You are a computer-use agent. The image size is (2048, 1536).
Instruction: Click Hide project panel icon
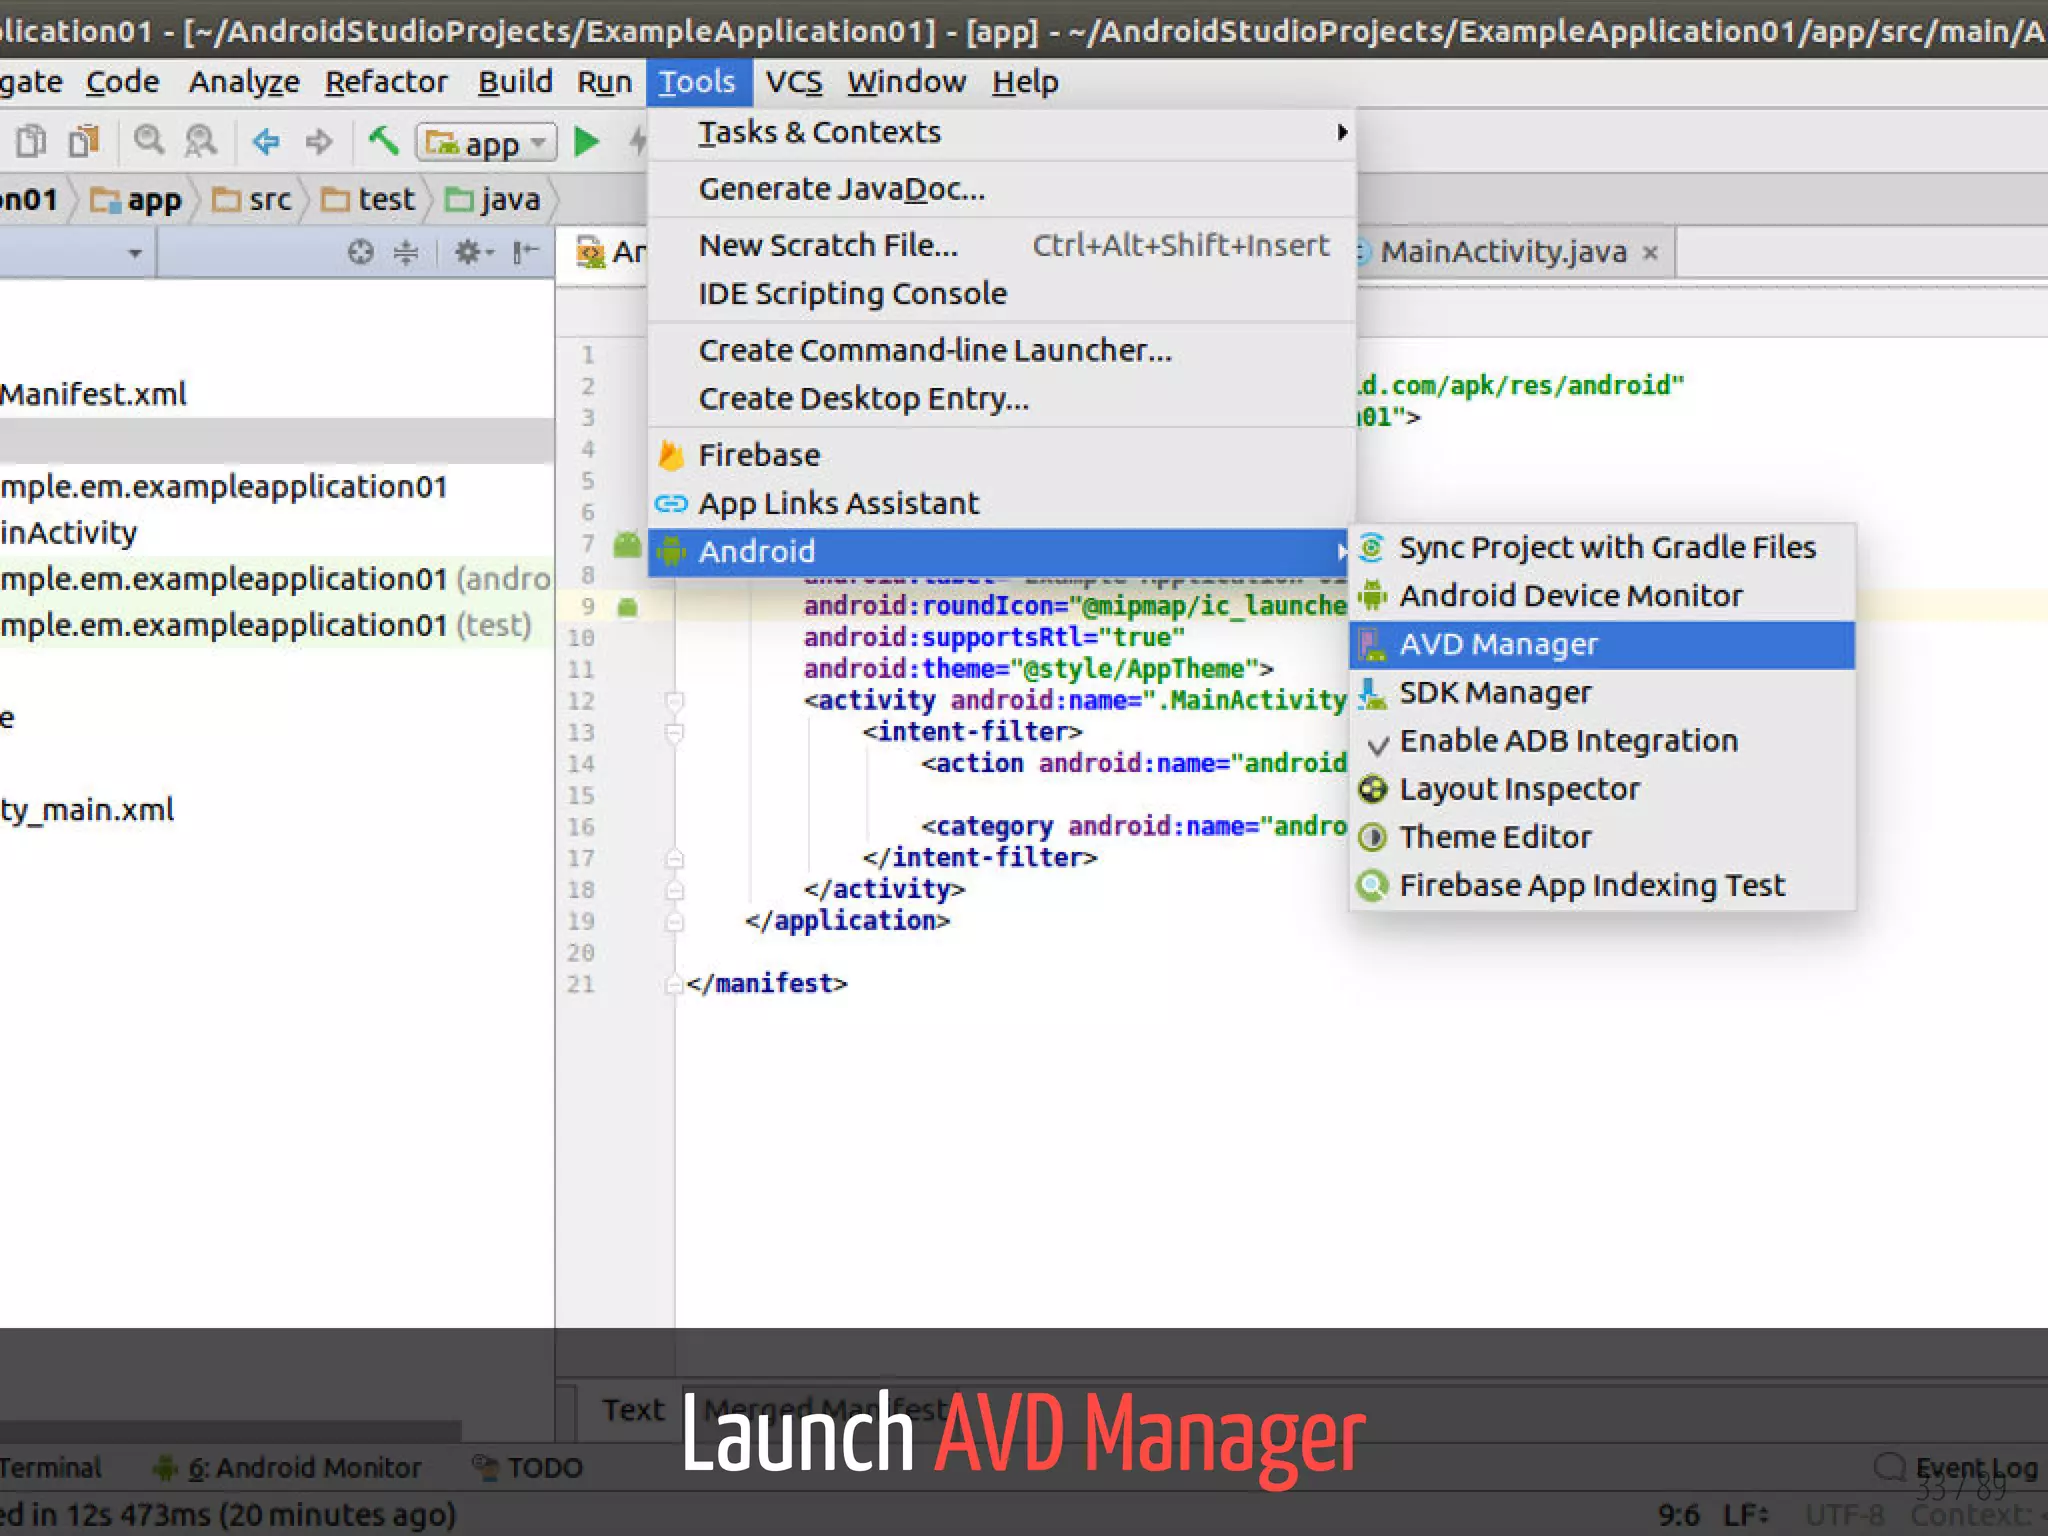point(526,252)
